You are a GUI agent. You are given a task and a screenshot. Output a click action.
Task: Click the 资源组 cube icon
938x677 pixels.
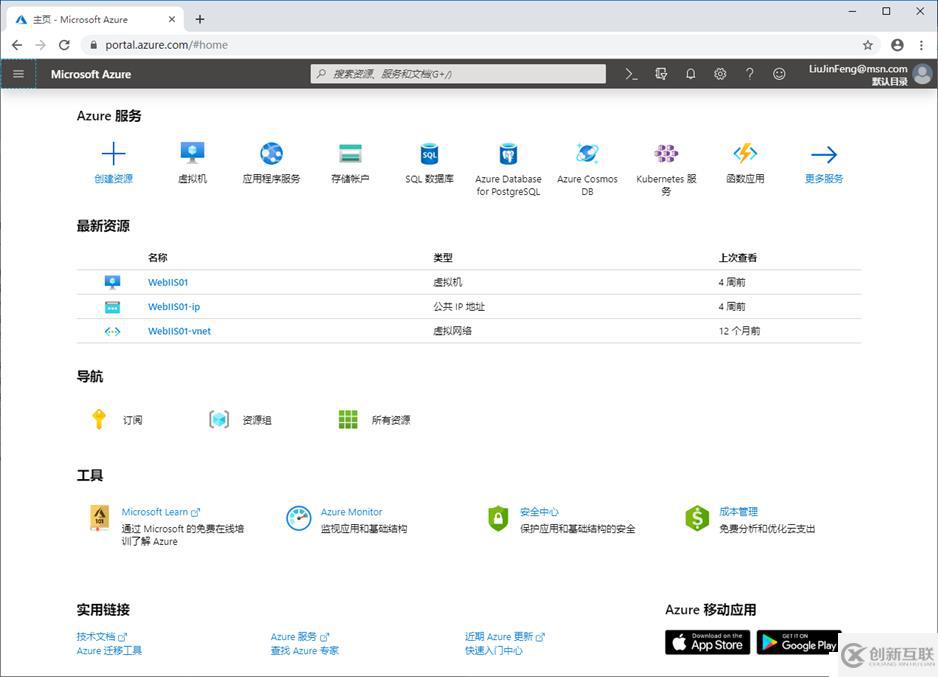click(x=219, y=419)
